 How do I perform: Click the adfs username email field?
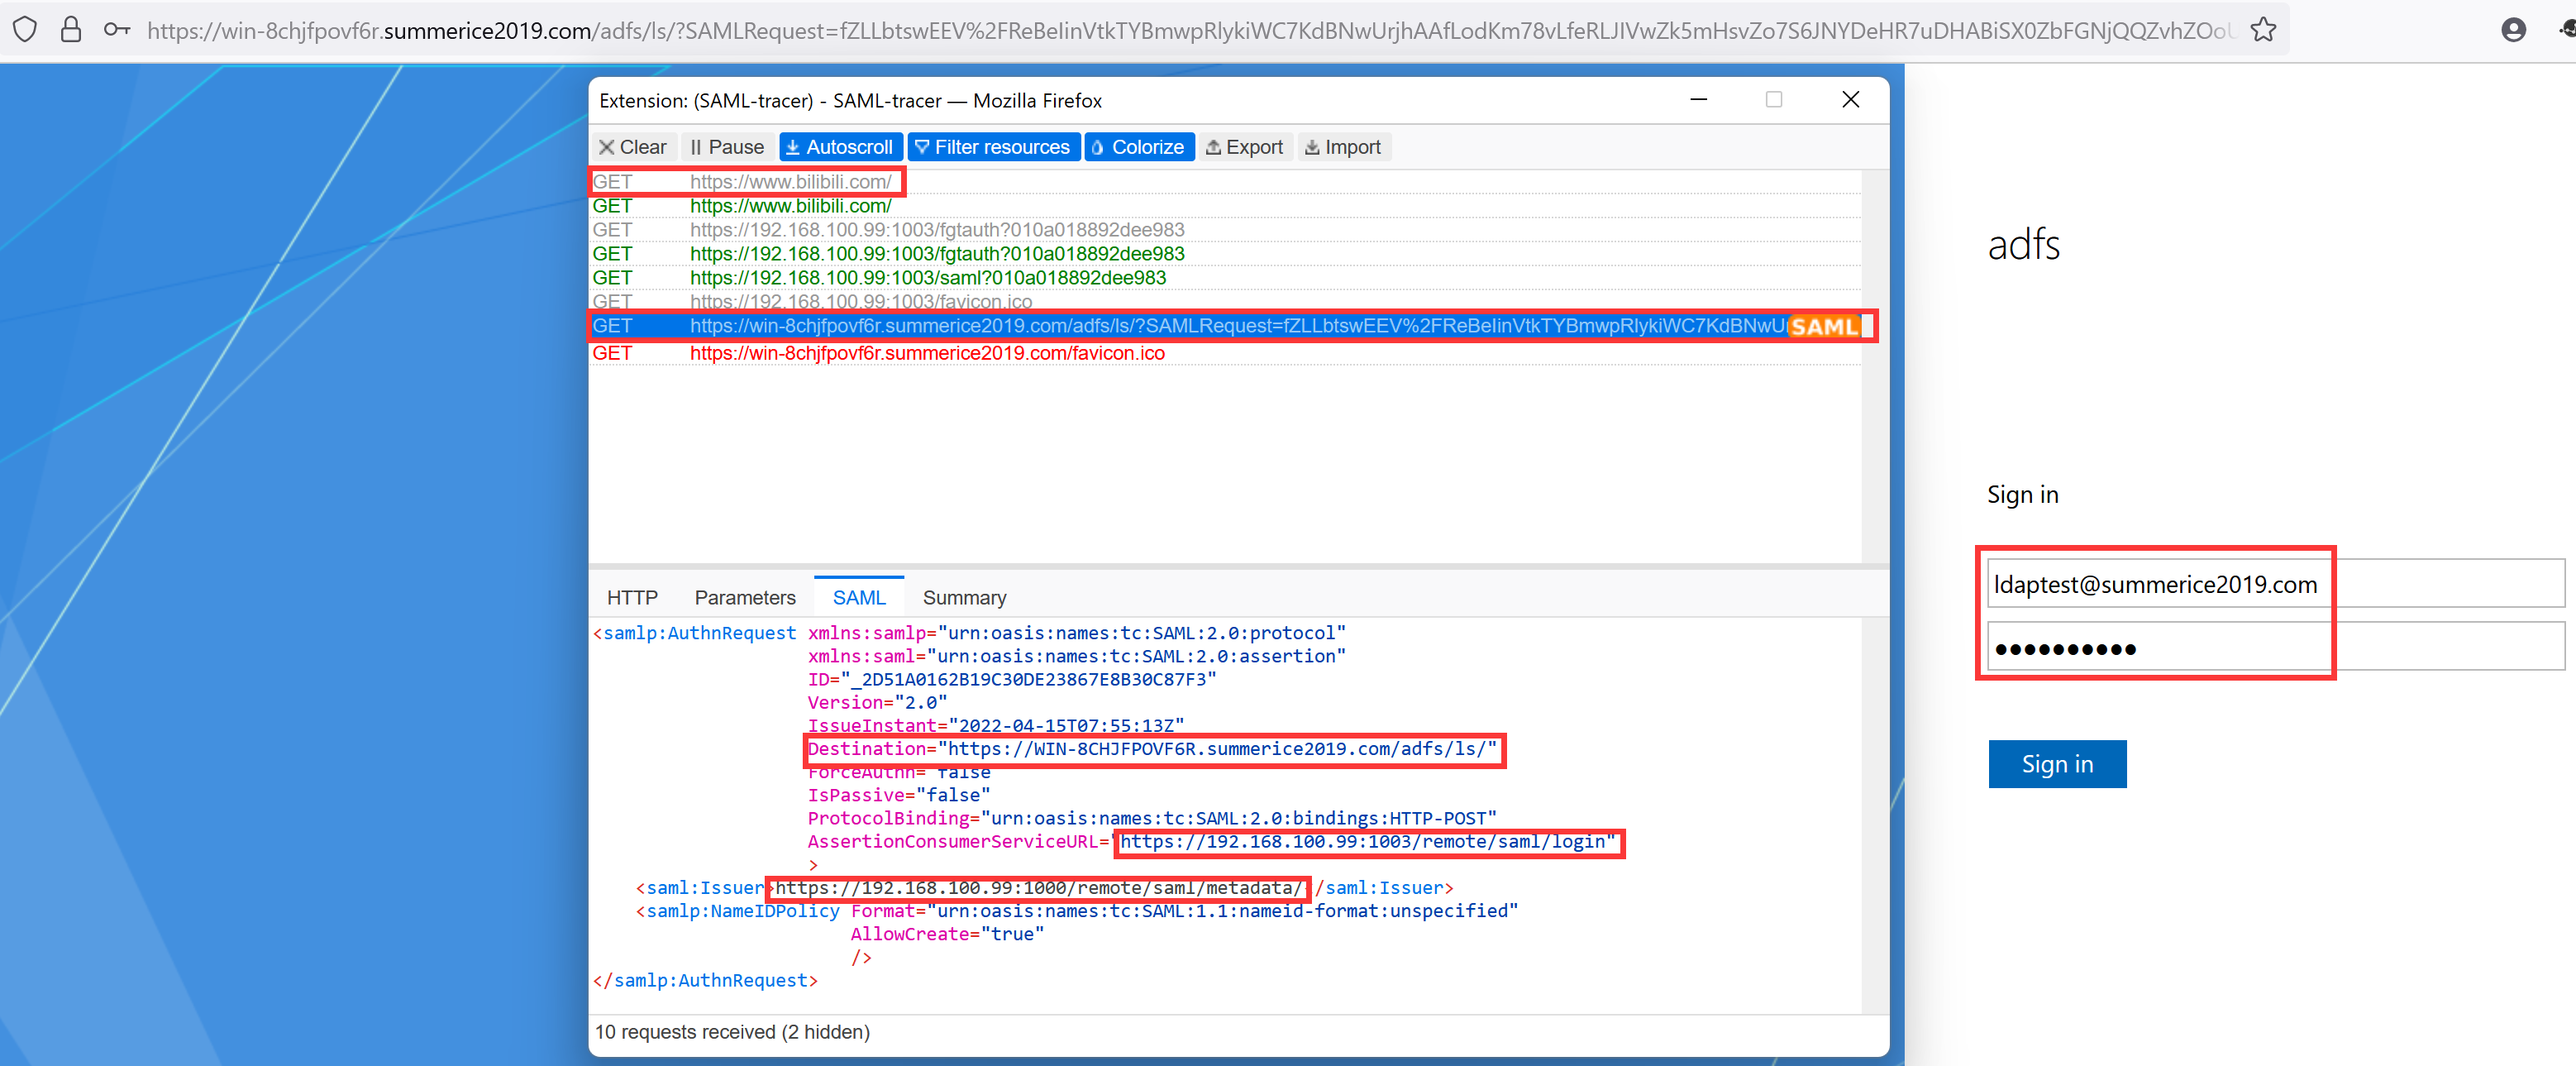click(2275, 584)
